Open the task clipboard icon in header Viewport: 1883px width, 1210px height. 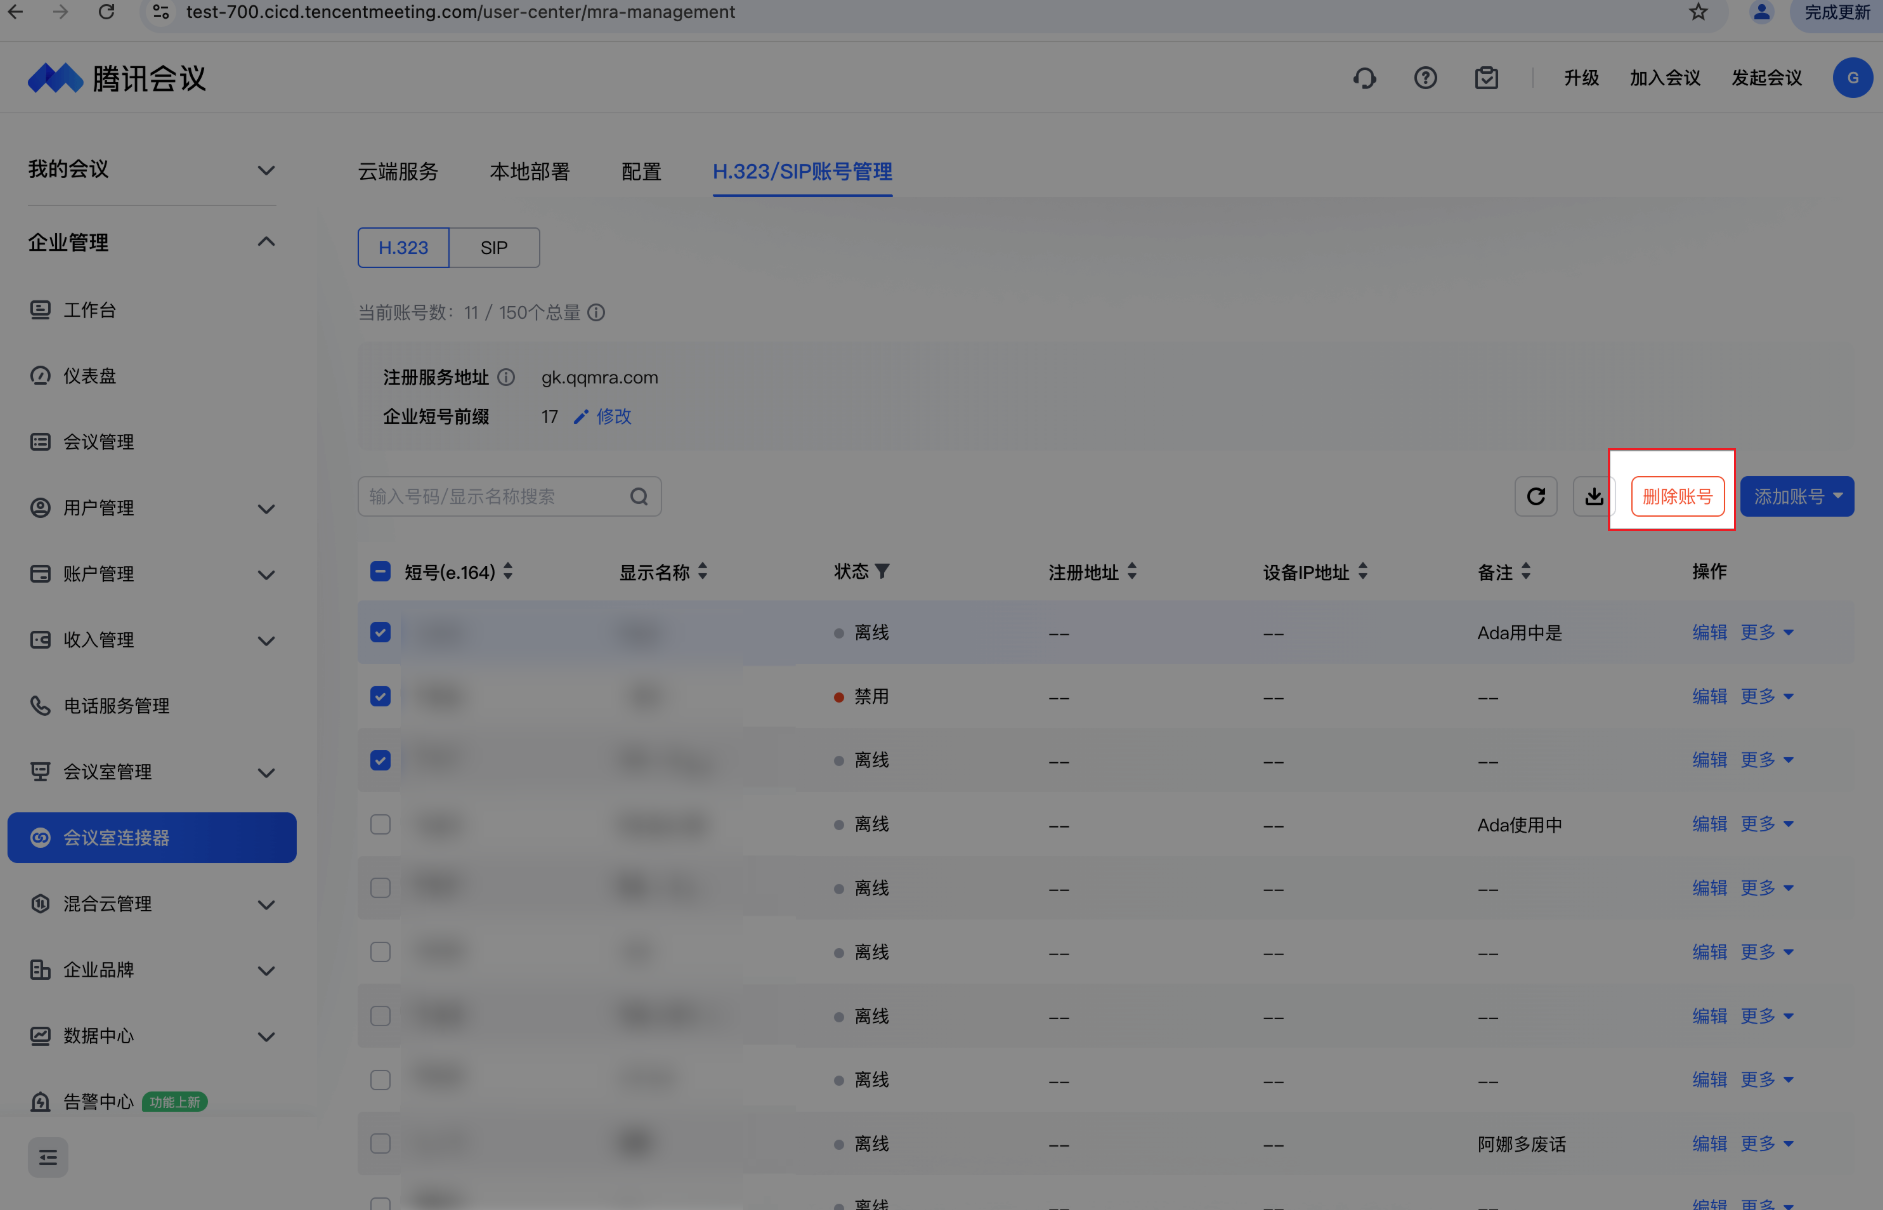point(1486,78)
